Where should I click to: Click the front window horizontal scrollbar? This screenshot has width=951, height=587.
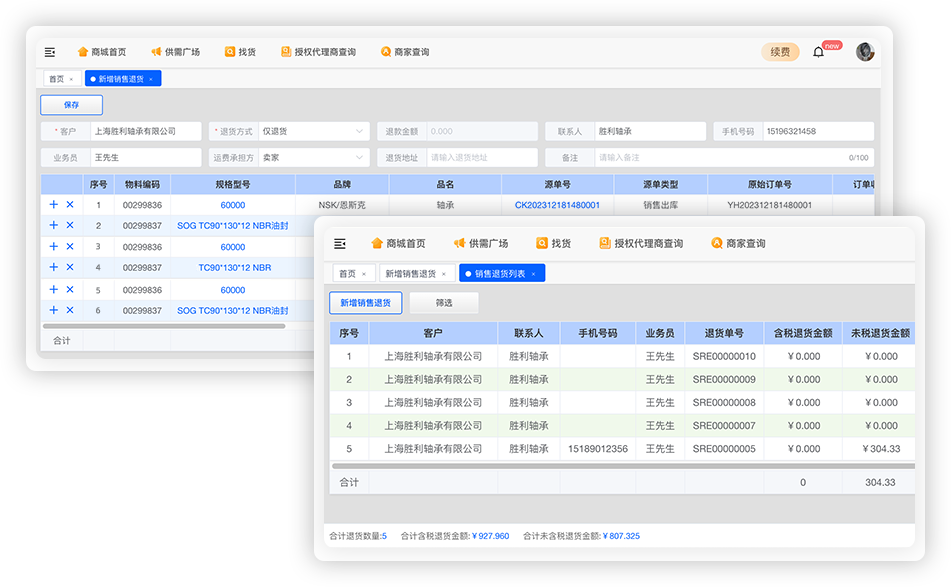tap(623, 466)
